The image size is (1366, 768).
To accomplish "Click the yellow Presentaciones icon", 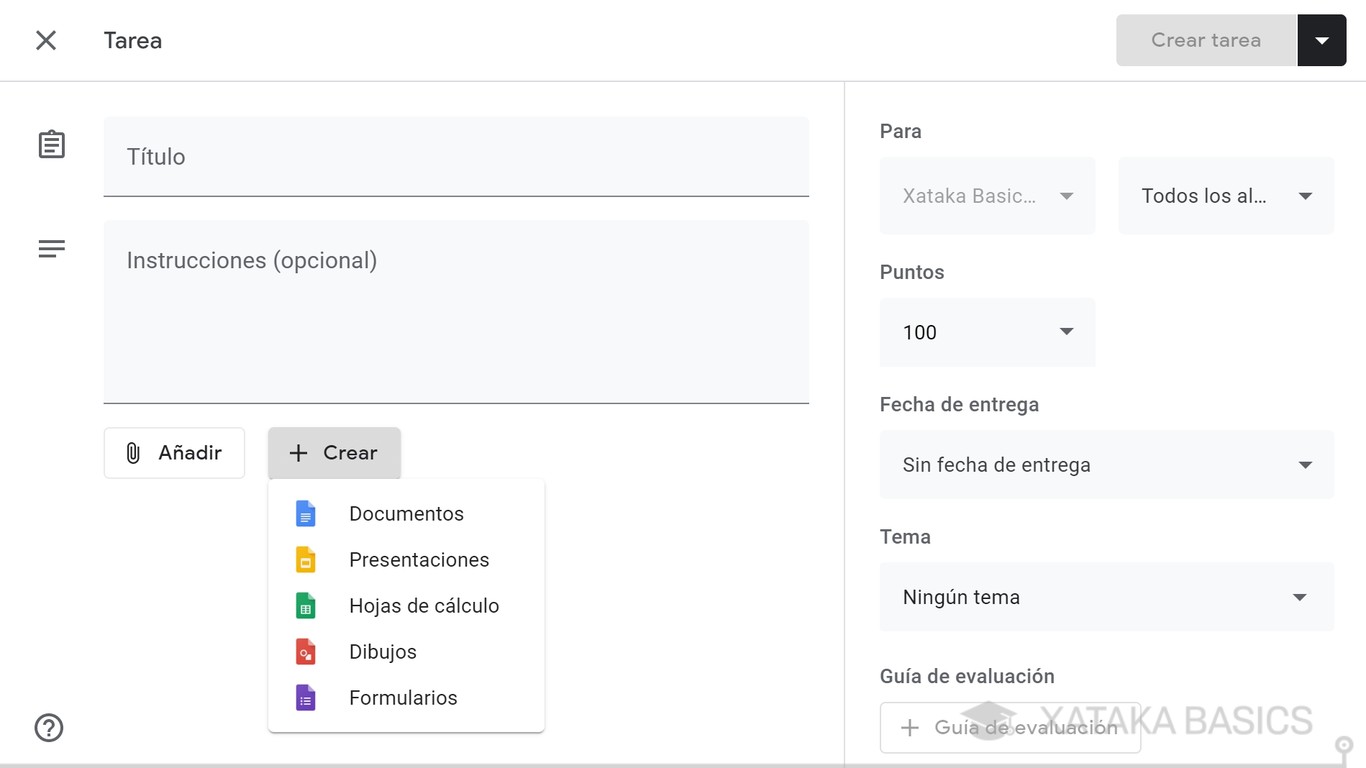I will pos(305,559).
